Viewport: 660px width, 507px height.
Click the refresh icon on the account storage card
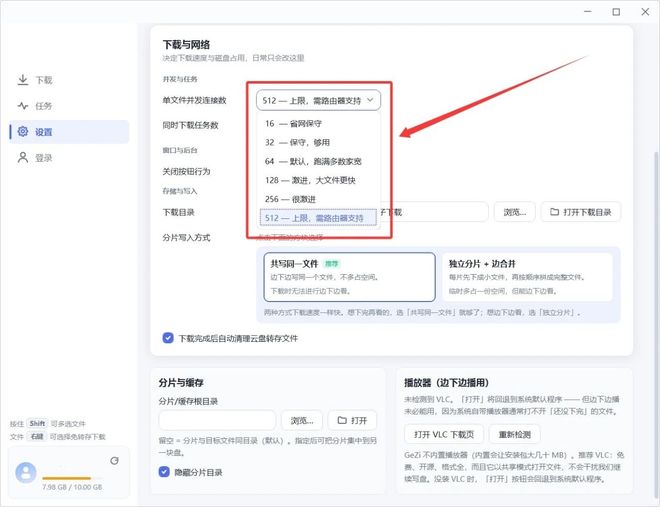tap(114, 461)
